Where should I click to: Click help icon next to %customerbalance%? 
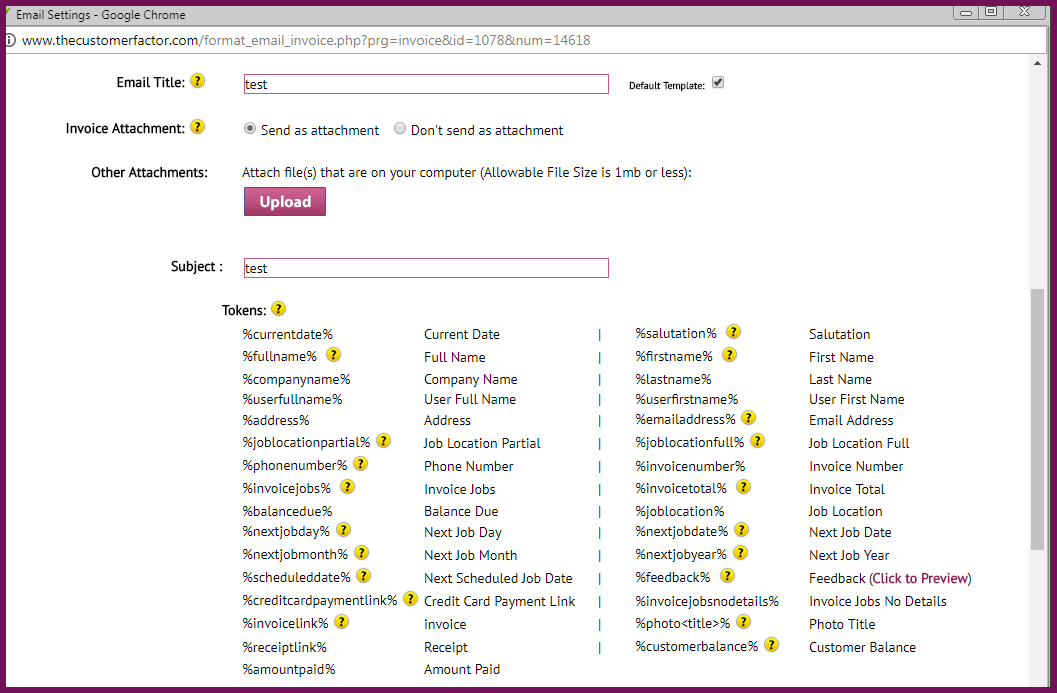[772, 644]
